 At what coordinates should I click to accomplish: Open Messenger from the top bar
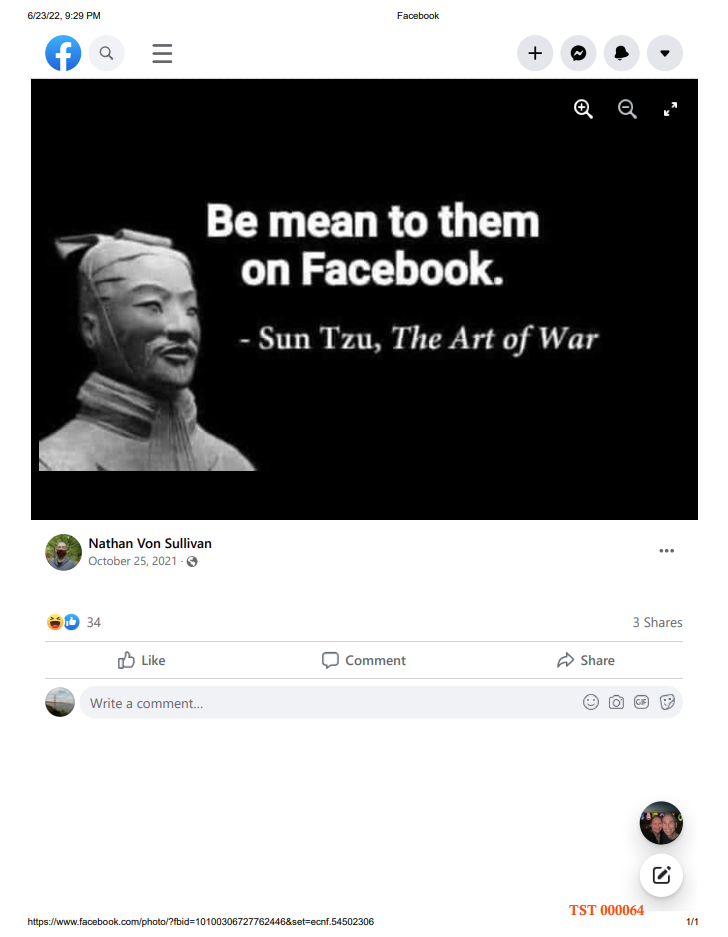click(x=578, y=53)
